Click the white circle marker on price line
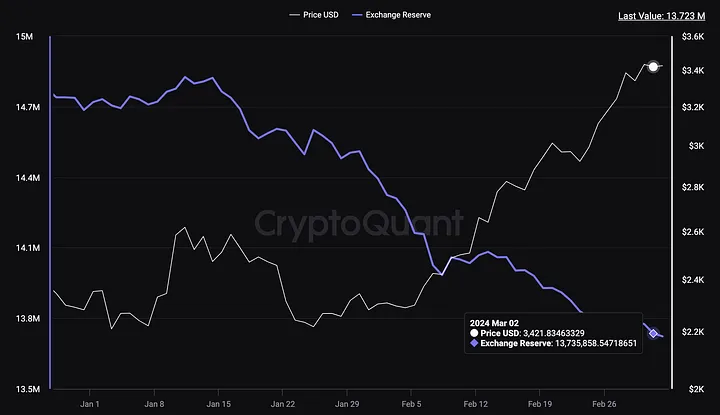The width and height of the screenshot is (720, 415). pos(653,67)
